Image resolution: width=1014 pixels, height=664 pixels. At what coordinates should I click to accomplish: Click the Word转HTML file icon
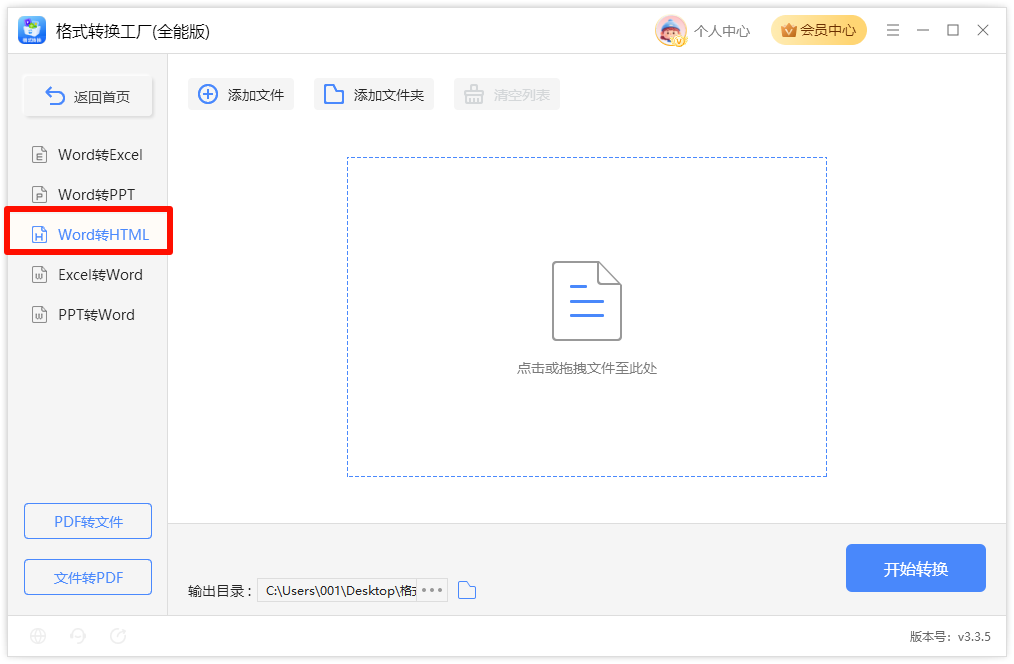(39, 235)
